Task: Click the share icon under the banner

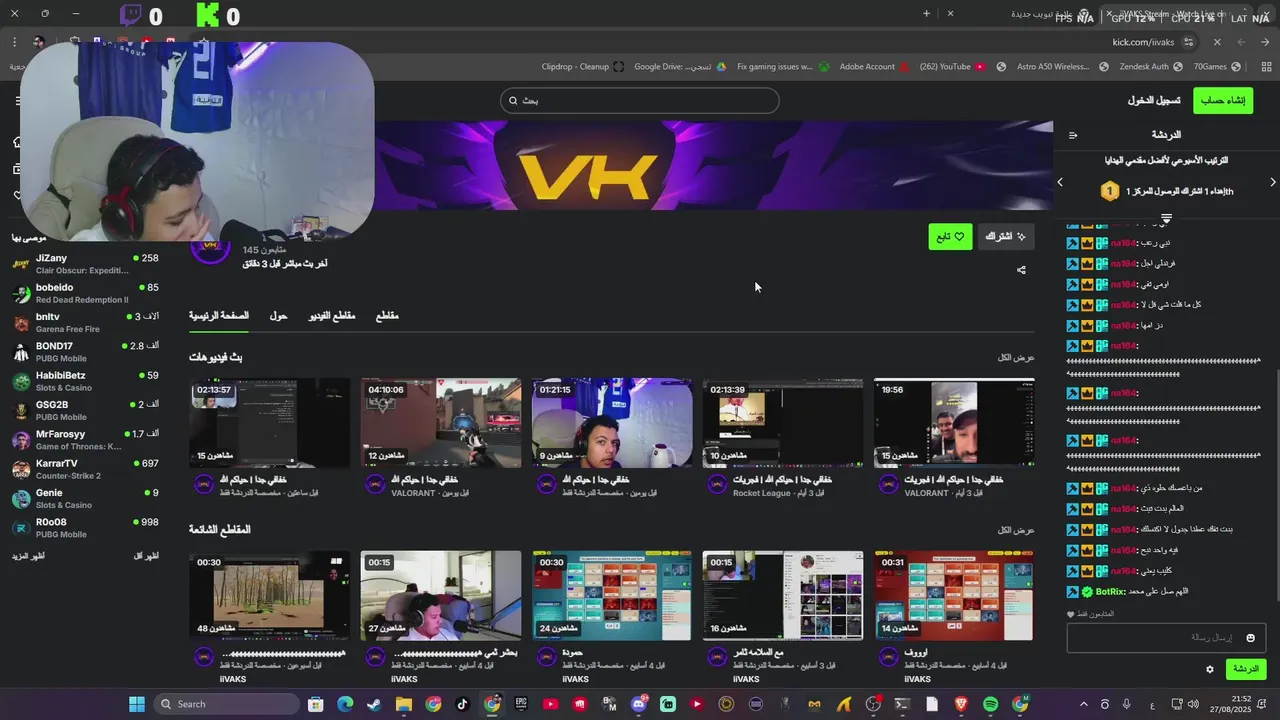Action: coord(1021,270)
